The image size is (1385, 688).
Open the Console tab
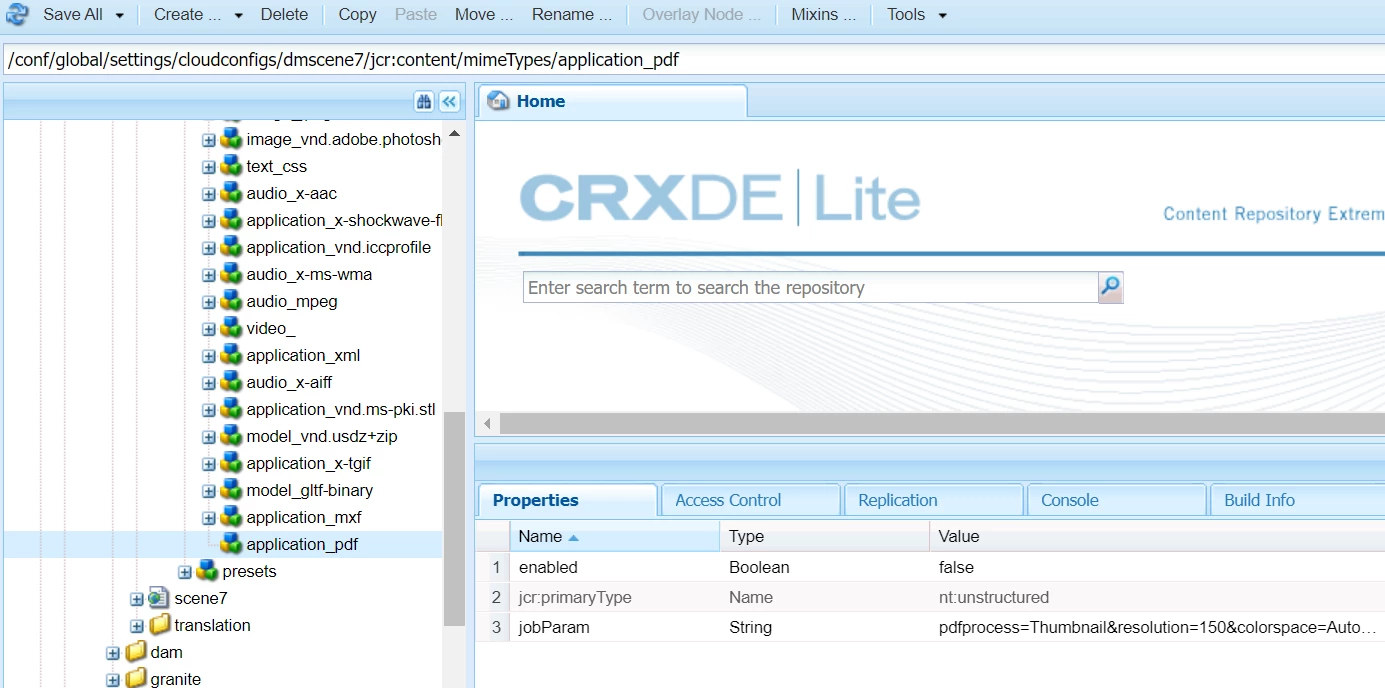(x=1116, y=500)
